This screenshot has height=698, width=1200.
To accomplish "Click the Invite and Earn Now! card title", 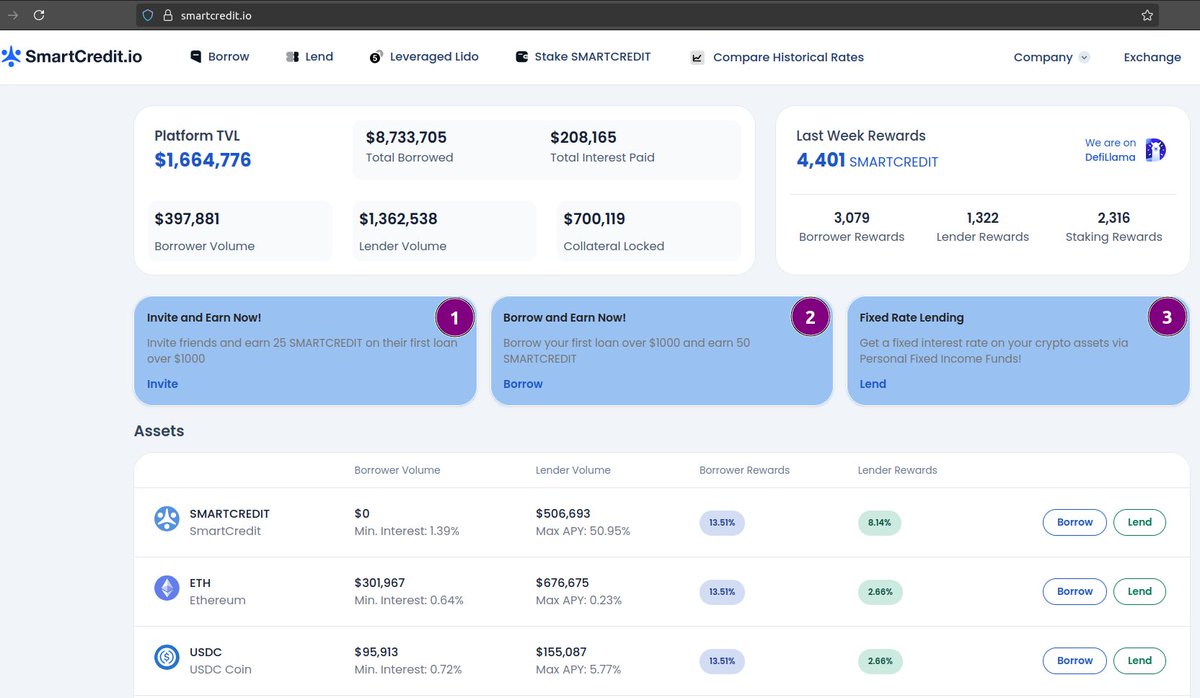I will pos(204,317).
